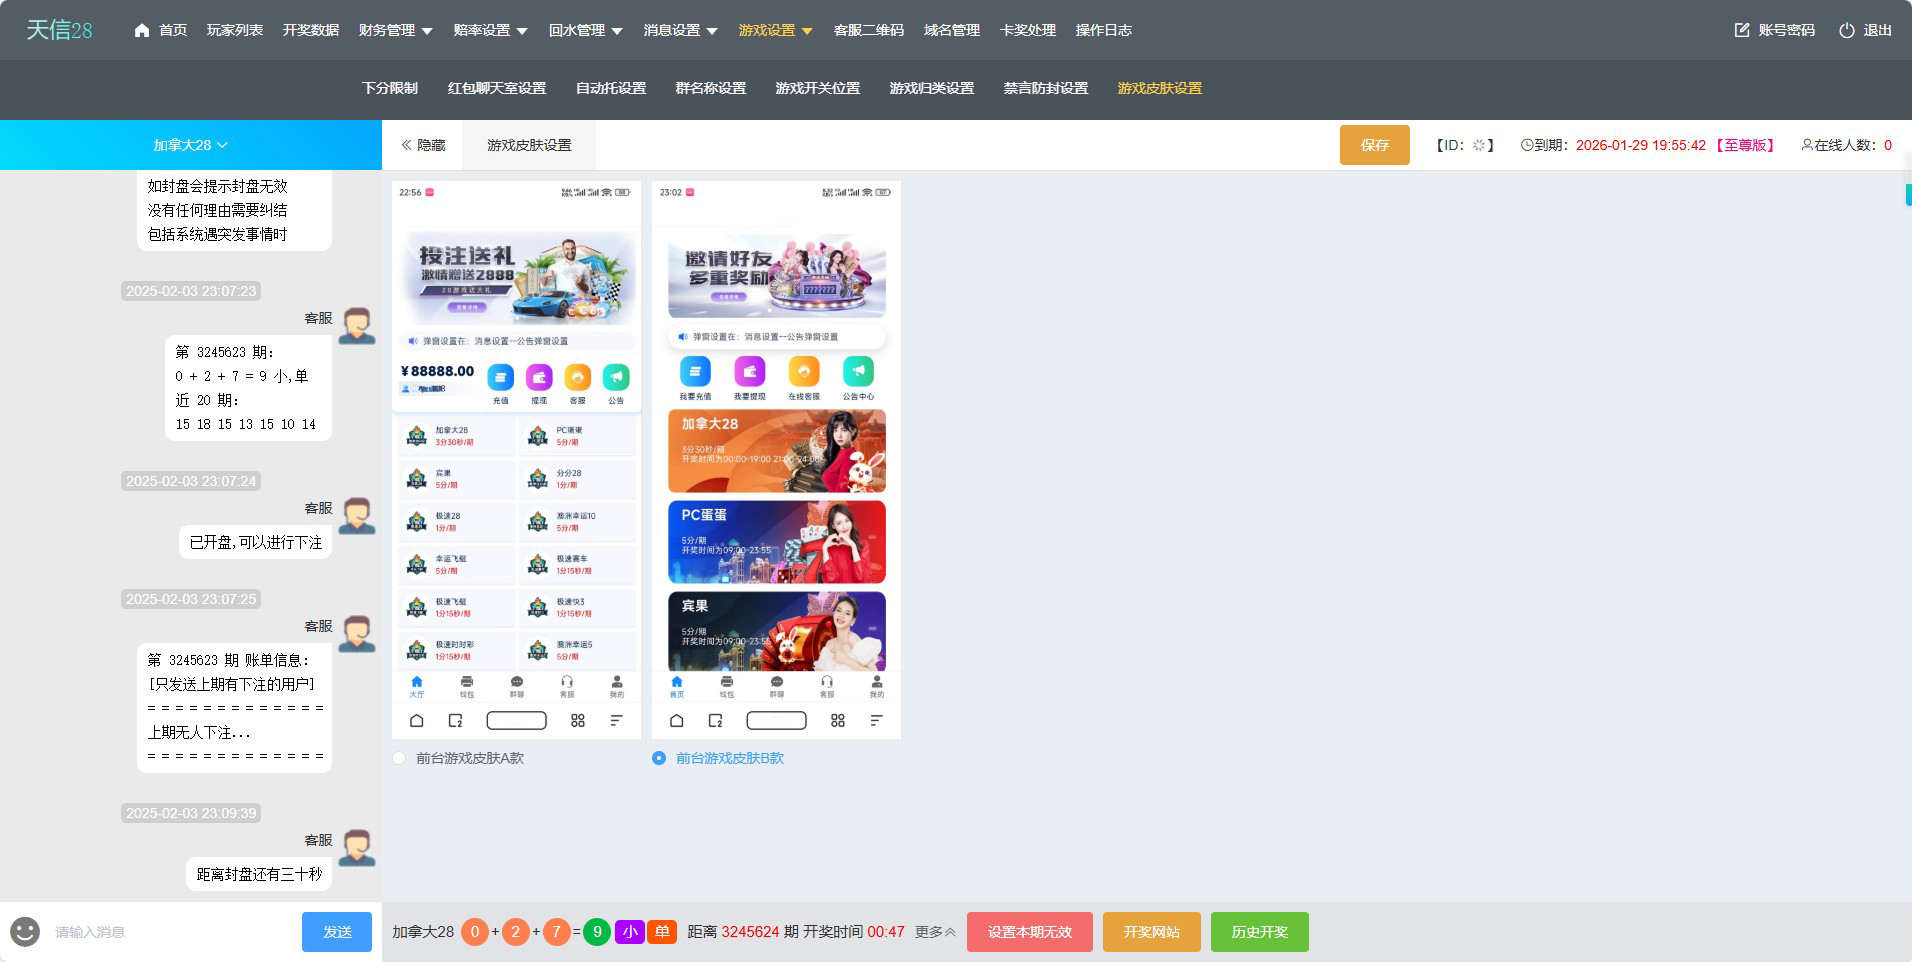Screen dimensions: 1912x962
Task: Switch to 下分限制 submenu
Action: (390, 88)
